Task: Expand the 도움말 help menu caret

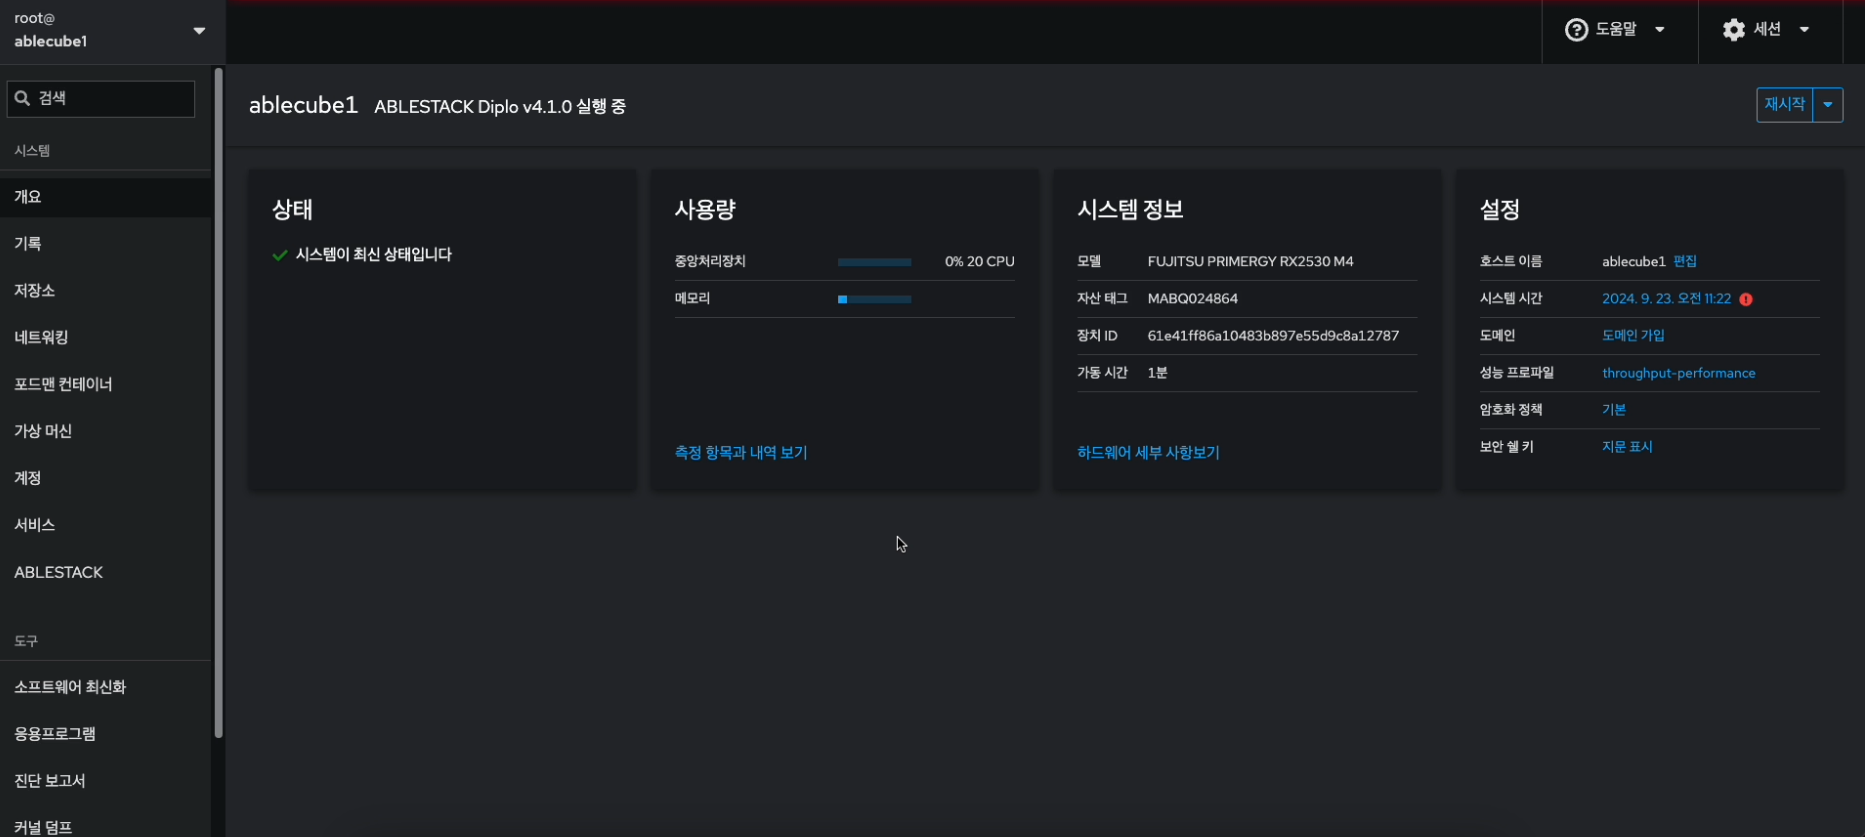Action: point(1660,30)
